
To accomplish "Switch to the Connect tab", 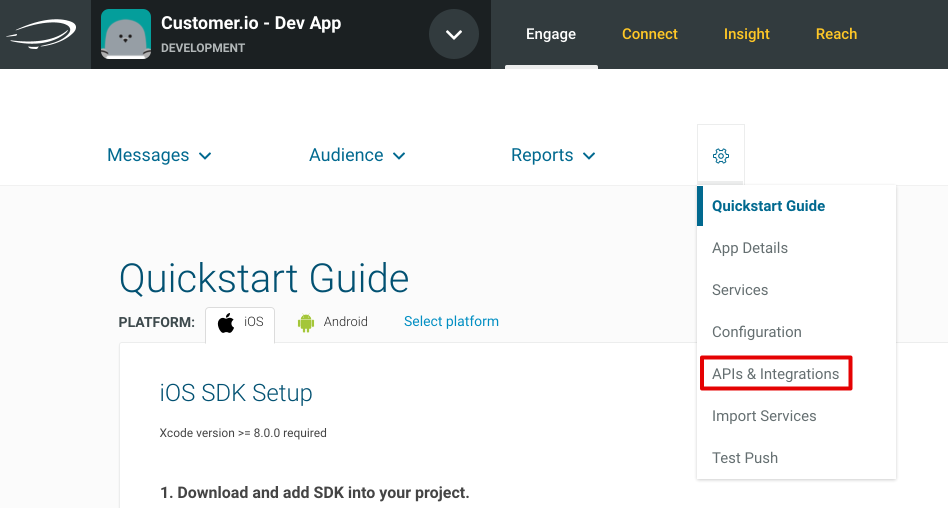I will (650, 34).
